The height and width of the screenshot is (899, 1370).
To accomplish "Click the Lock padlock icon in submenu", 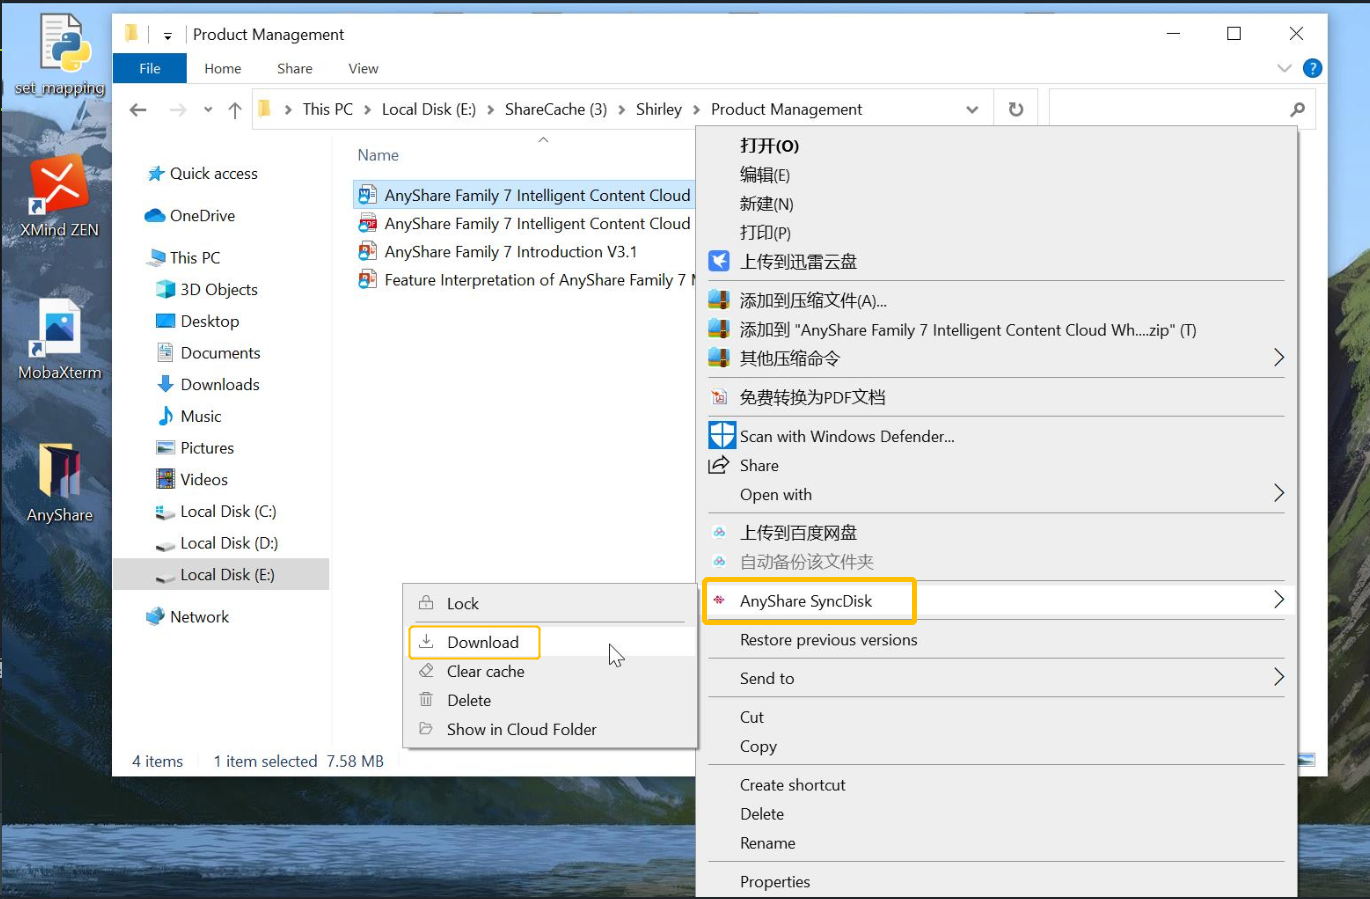I will [x=426, y=603].
